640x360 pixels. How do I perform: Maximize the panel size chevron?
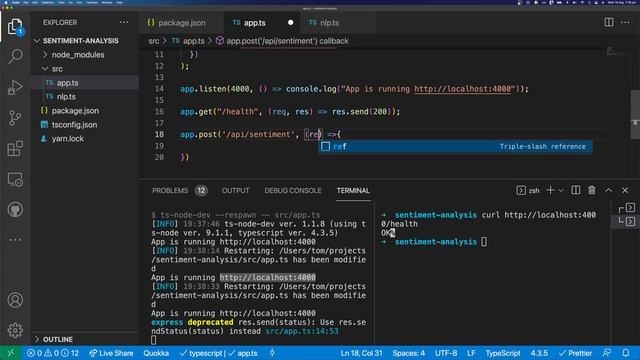(609, 190)
